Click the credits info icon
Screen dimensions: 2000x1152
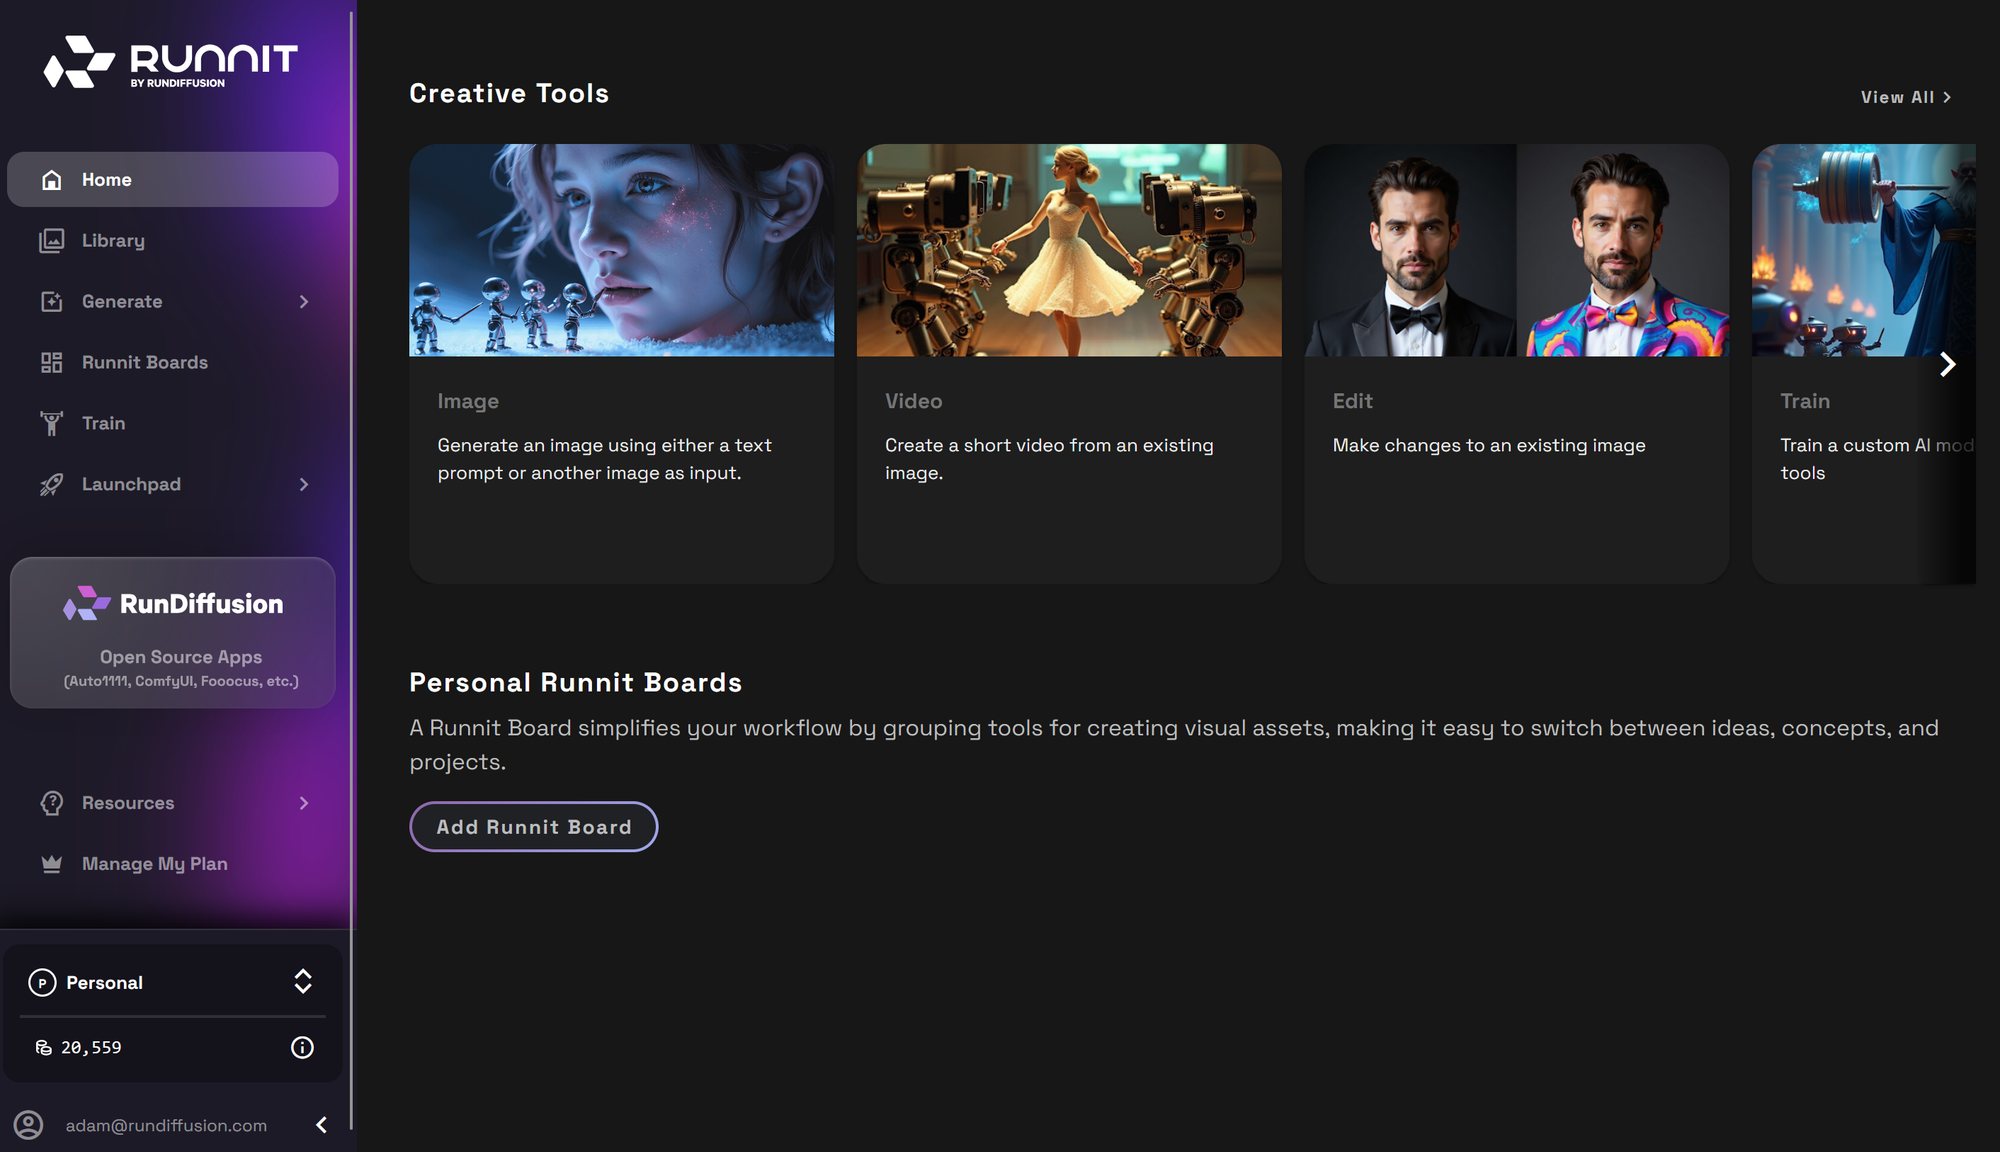[302, 1047]
